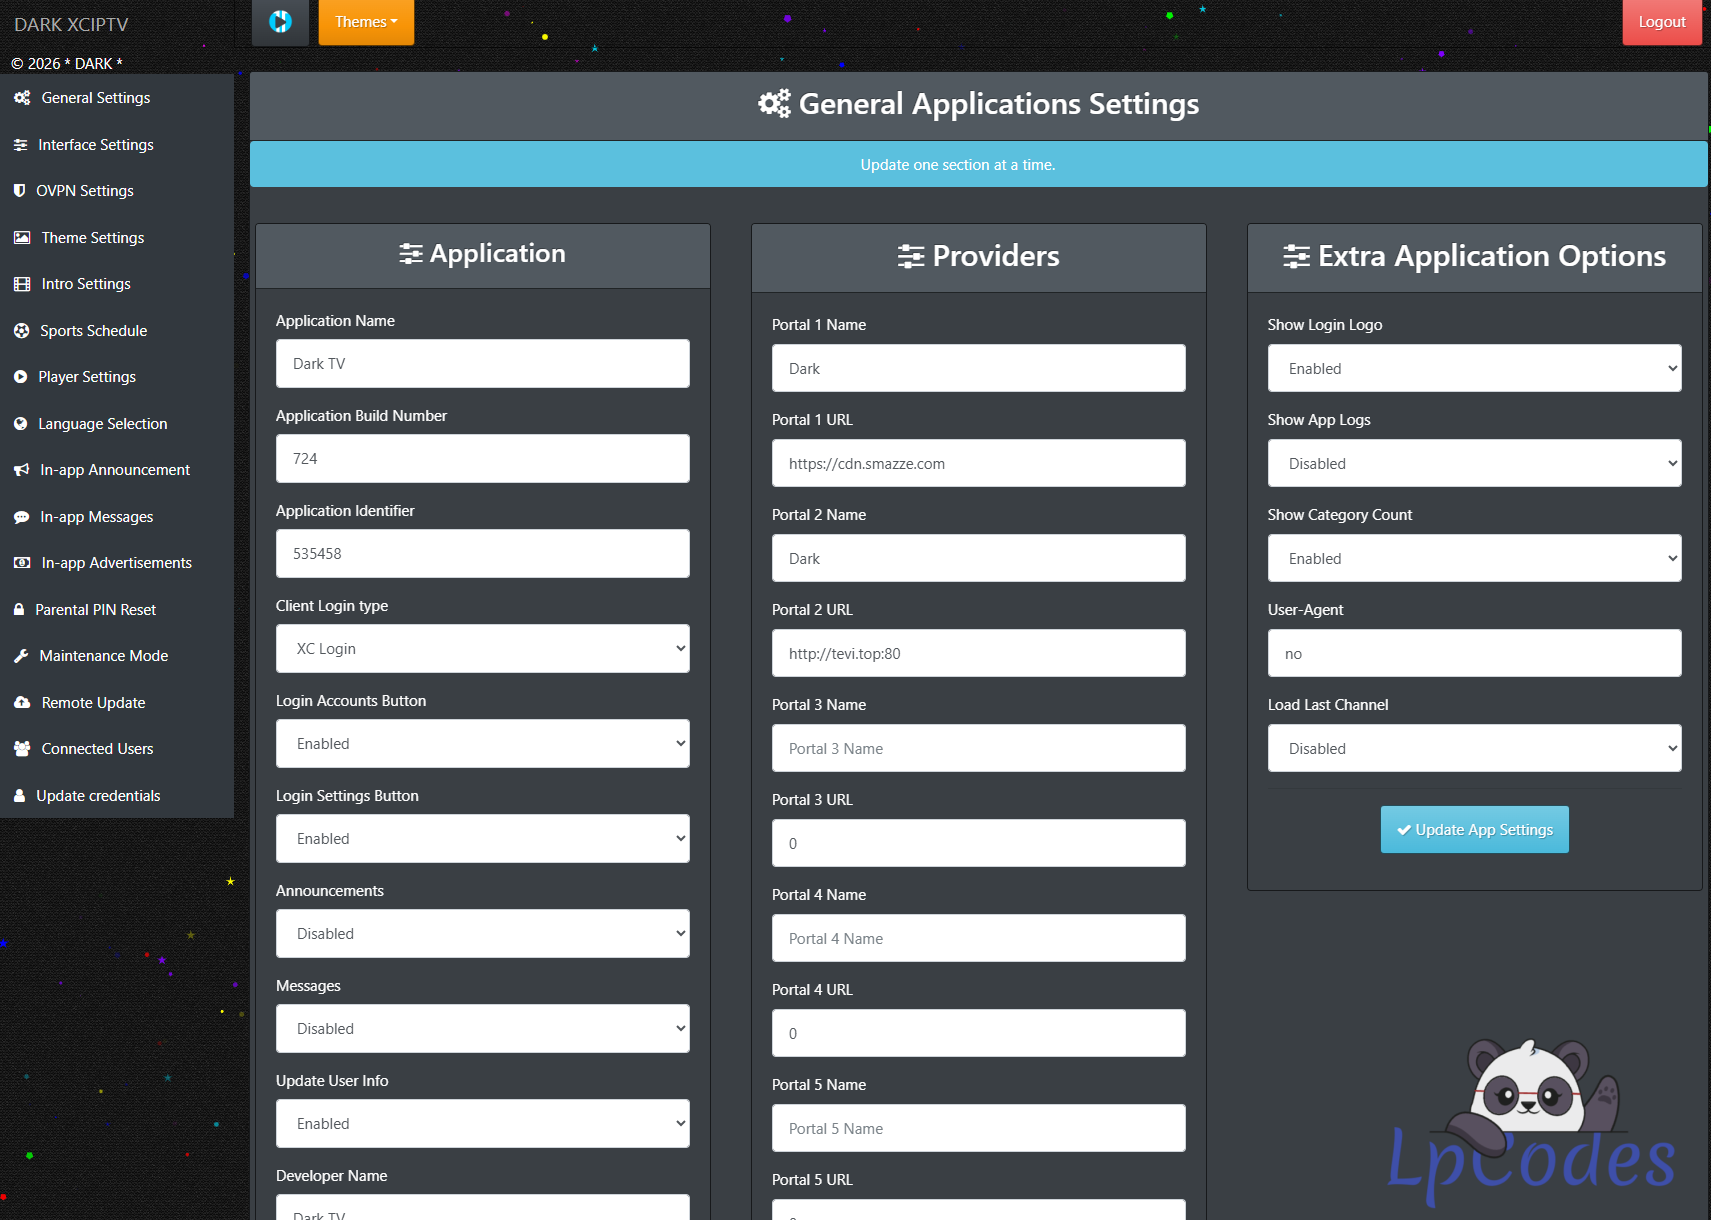Screen dimensions: 1711x1220
Task: Click the Portal 1 URL input field
Action: [978, 464]
